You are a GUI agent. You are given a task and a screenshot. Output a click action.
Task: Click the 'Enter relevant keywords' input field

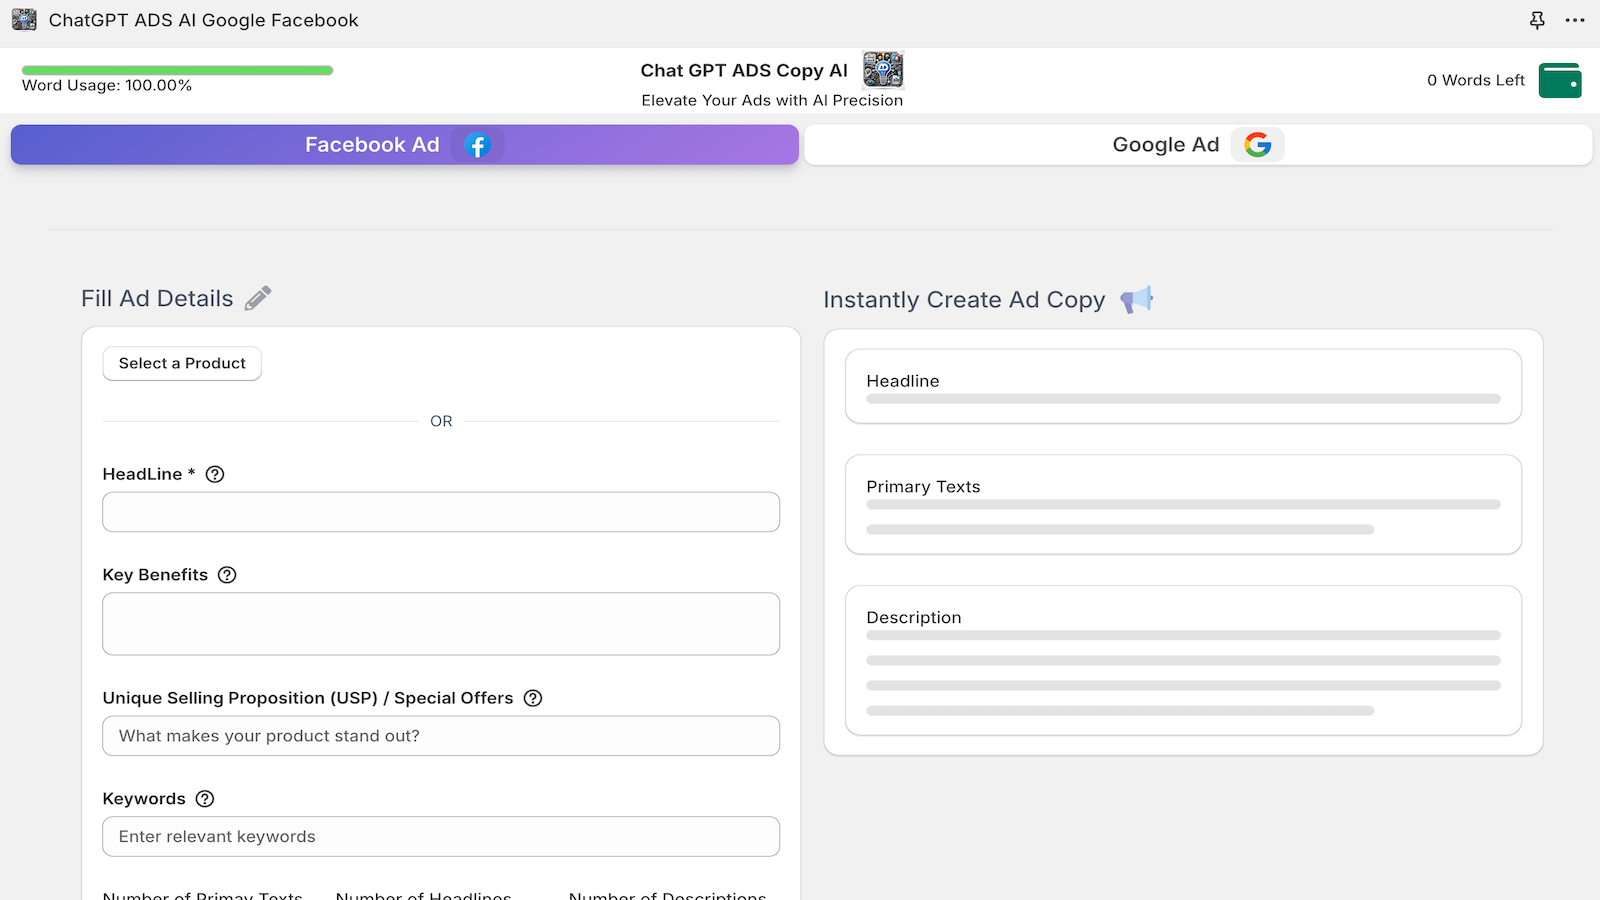pyautogui.click(x=440, y=837)
